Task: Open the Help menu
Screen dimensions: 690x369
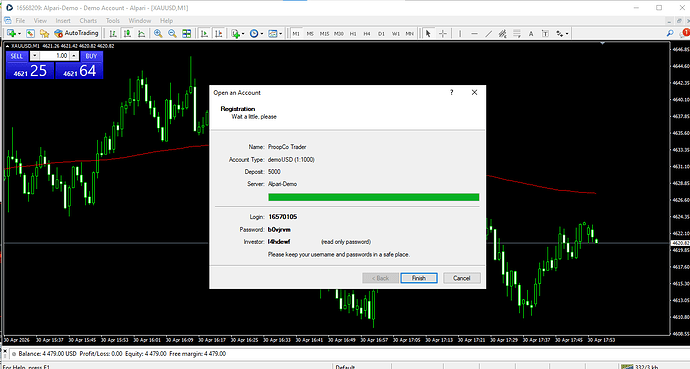Action: point(166,21)
